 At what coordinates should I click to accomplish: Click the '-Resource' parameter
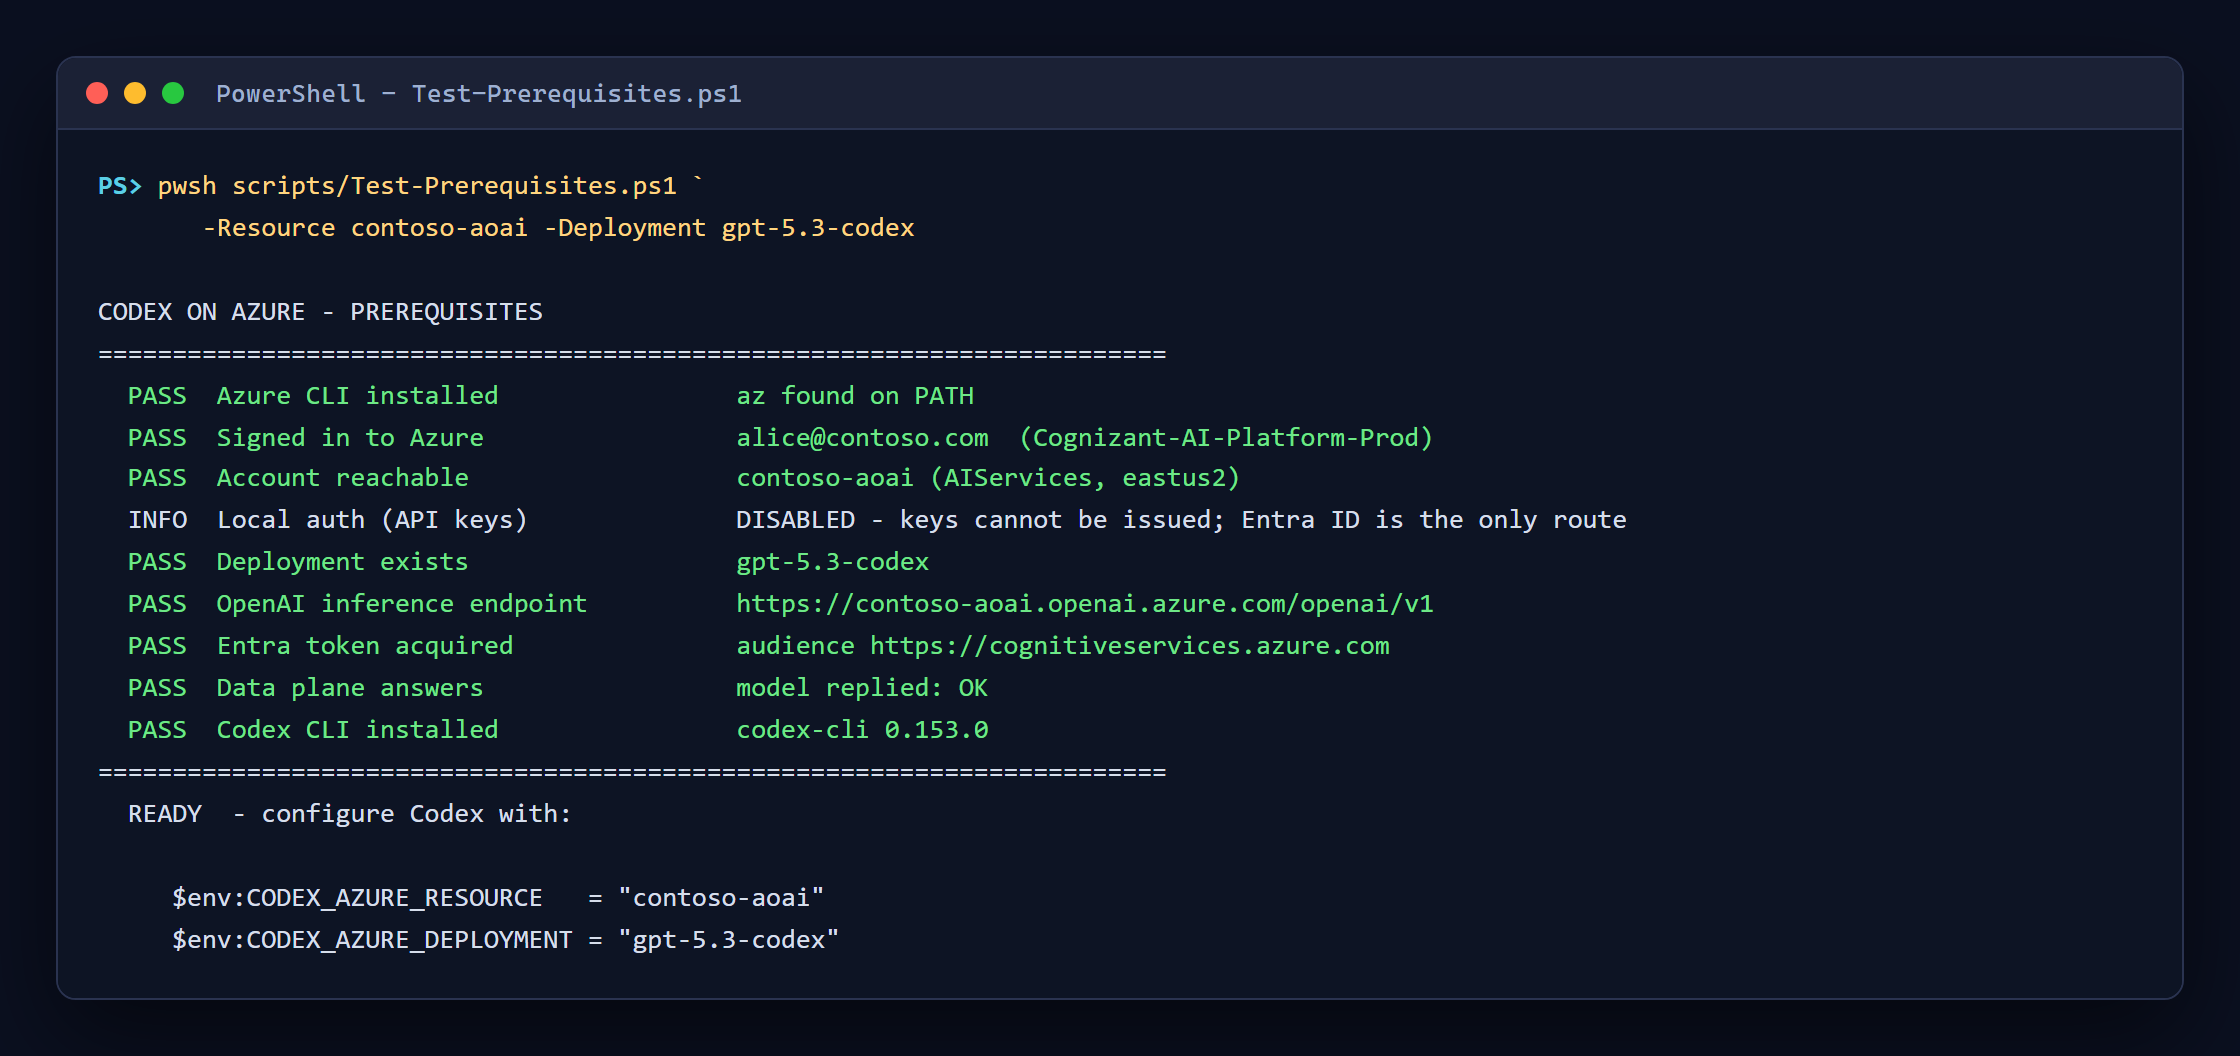(269, 228)
